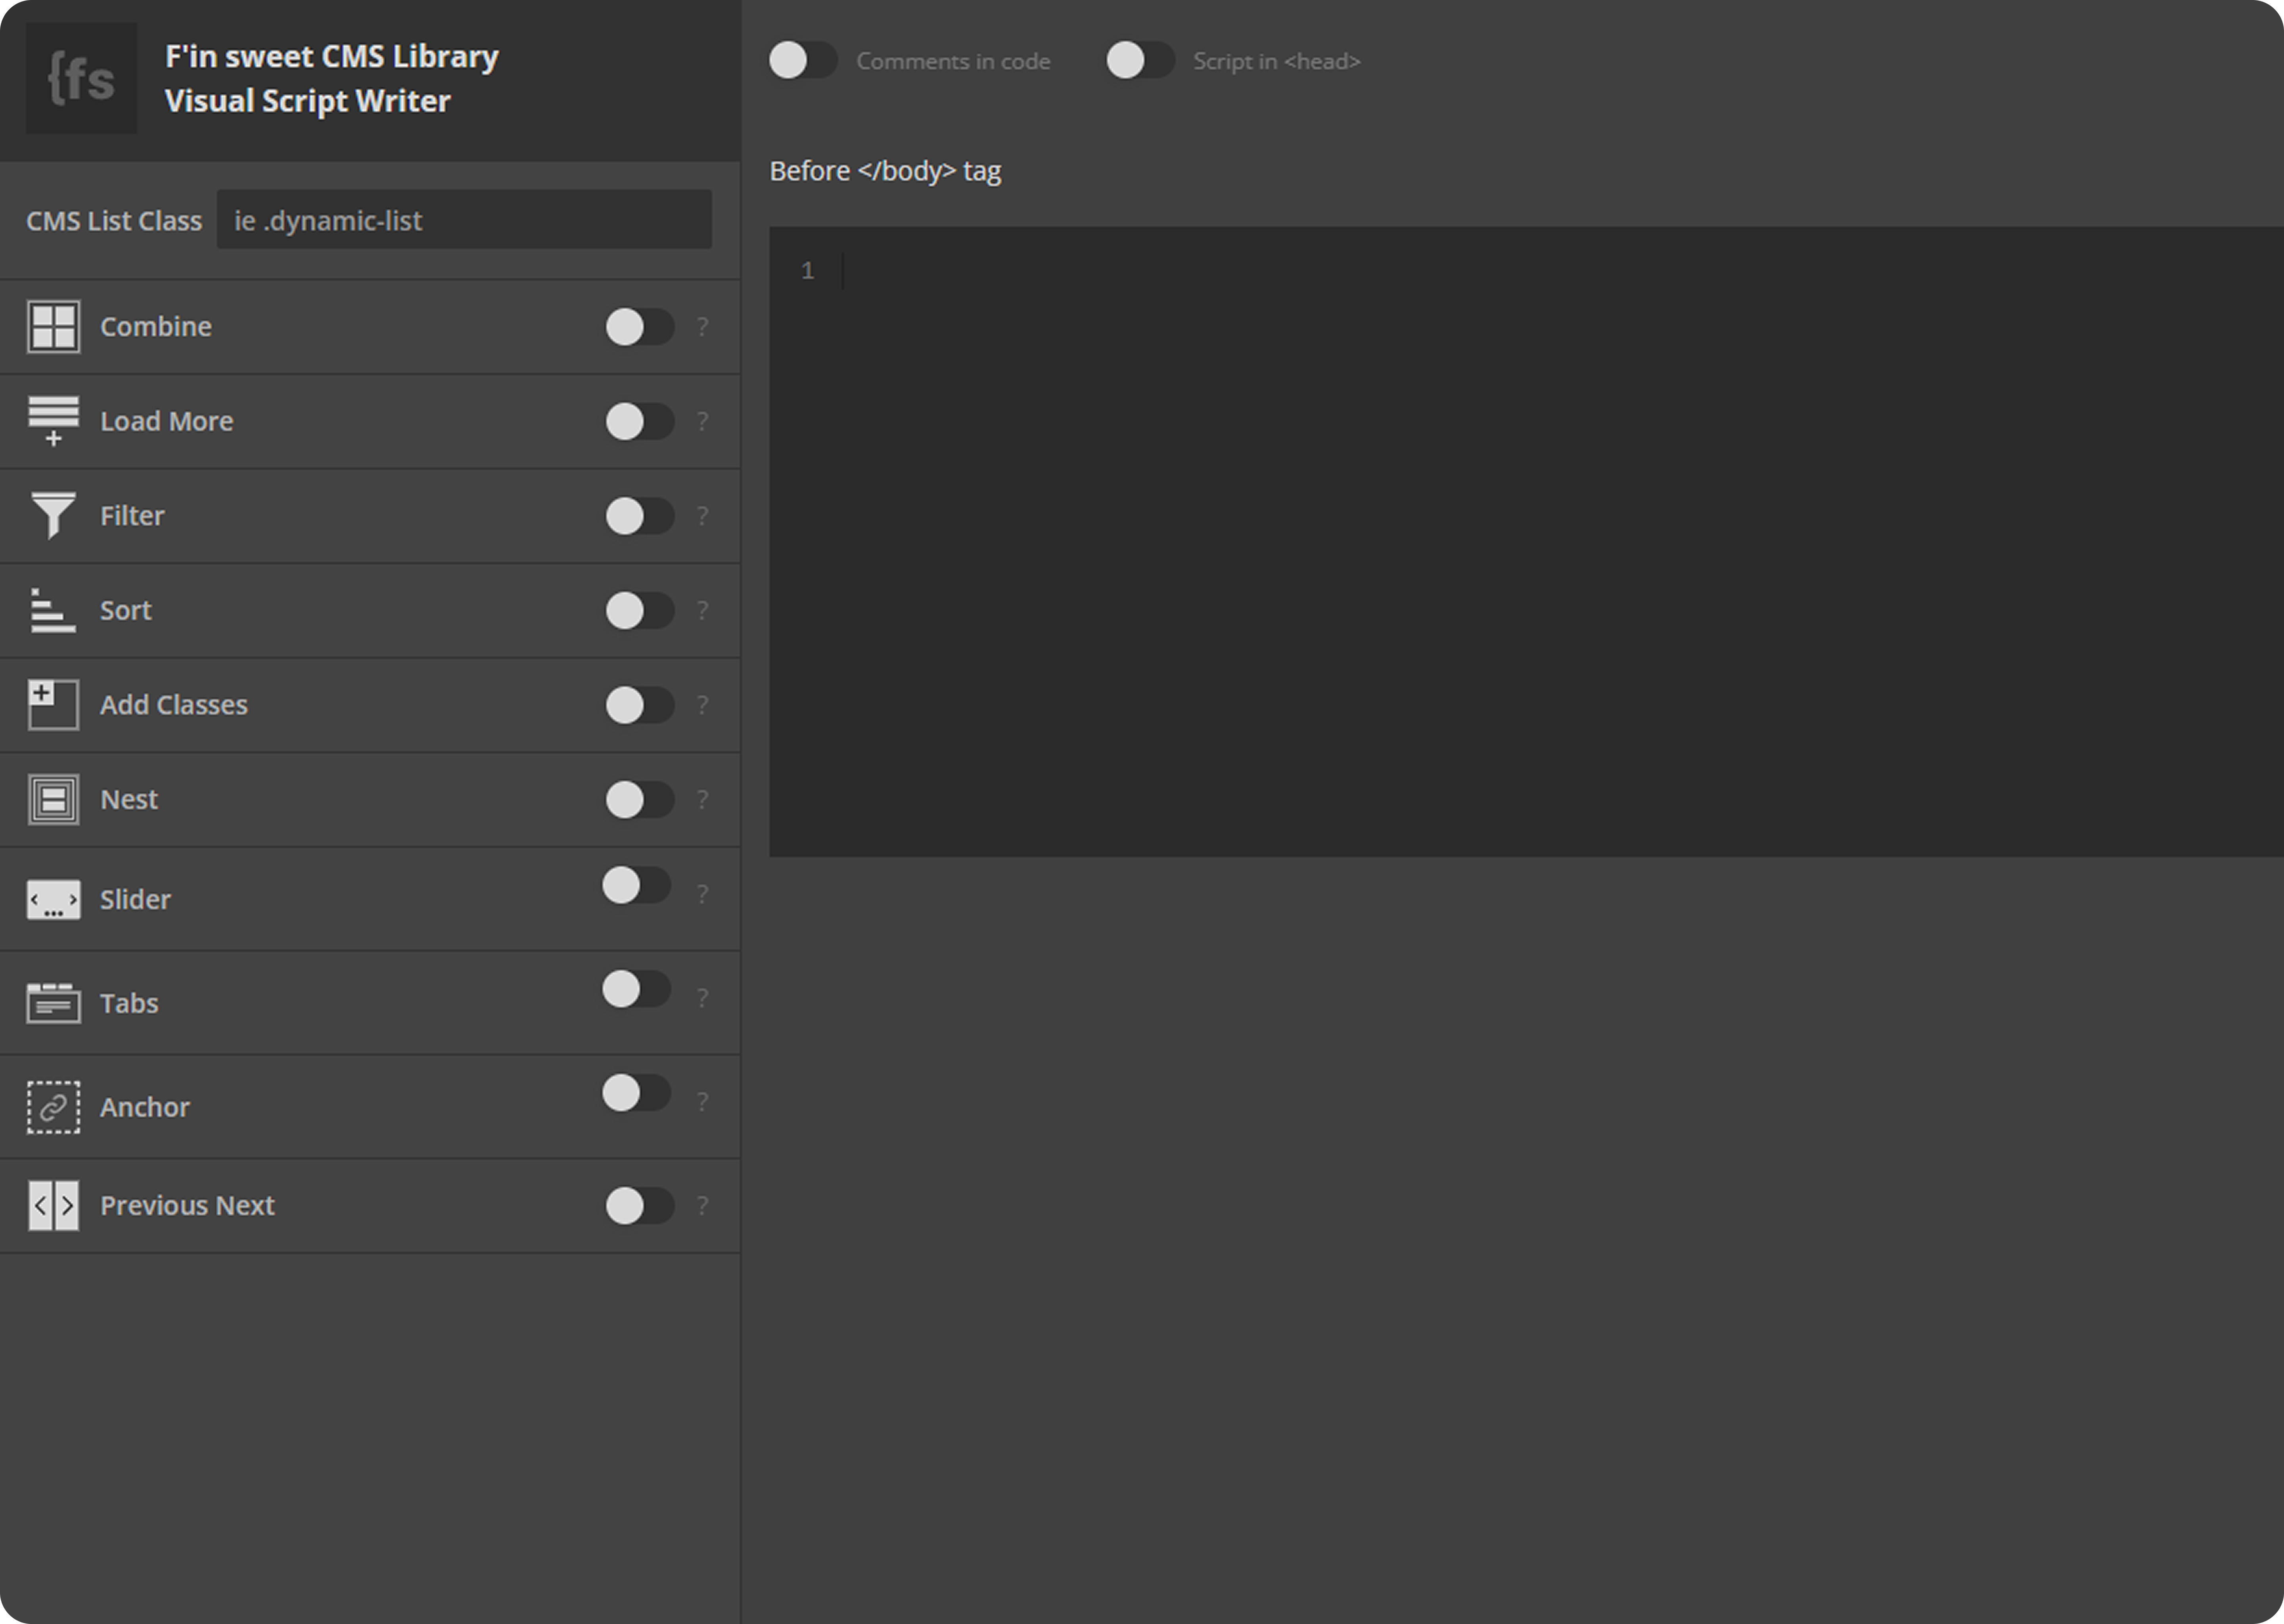The image size is (2284, 1624).
Task: Click the {fs Finsweet logo
Action: click(81, 78)
